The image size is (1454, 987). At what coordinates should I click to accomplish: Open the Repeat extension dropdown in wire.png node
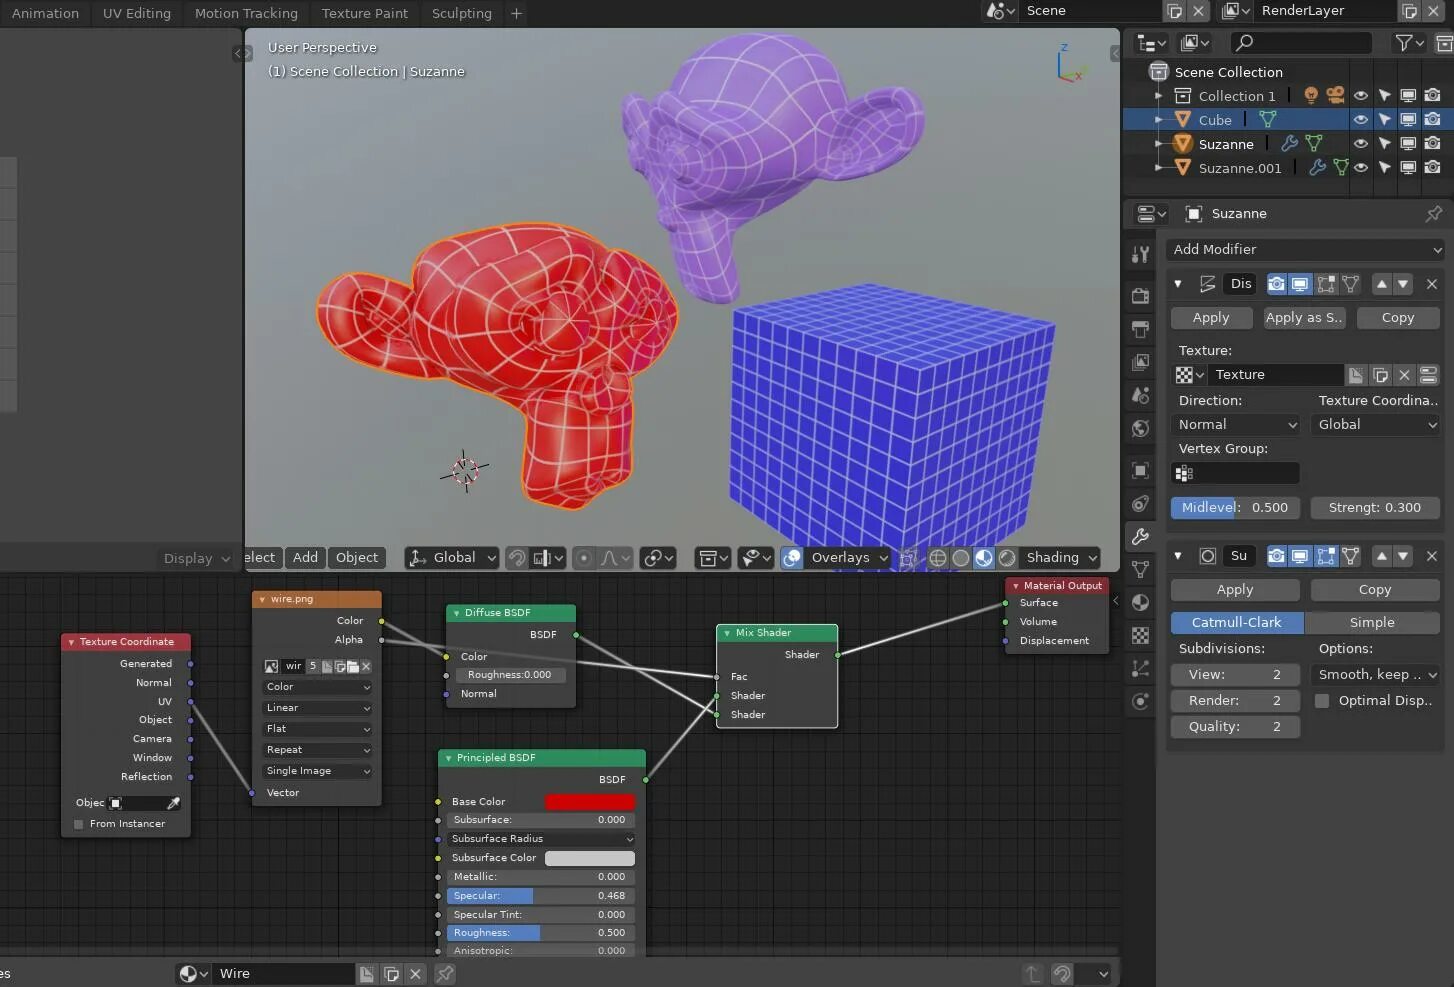[317, 750]
